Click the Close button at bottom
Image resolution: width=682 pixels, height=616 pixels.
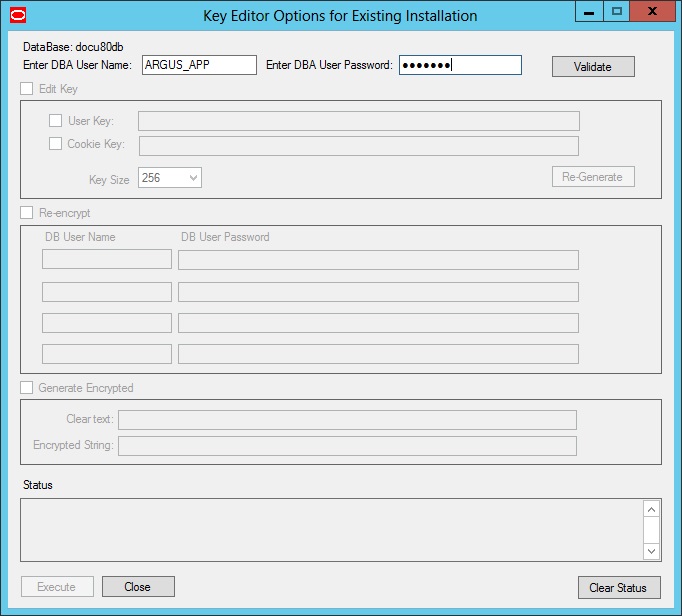tap(138, 587)
